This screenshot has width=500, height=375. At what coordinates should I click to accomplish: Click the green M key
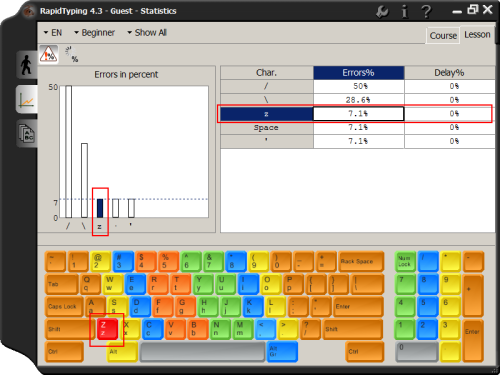tap(243, 329)
